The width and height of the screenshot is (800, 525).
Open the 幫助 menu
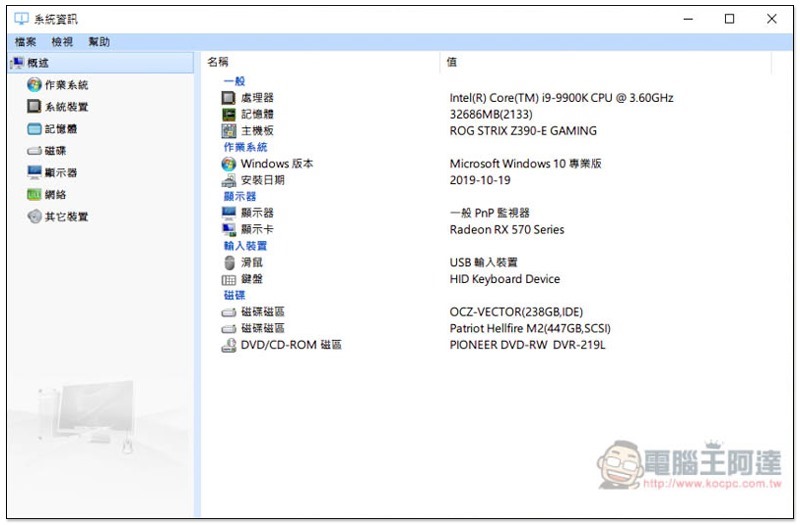tap(98, 42)
